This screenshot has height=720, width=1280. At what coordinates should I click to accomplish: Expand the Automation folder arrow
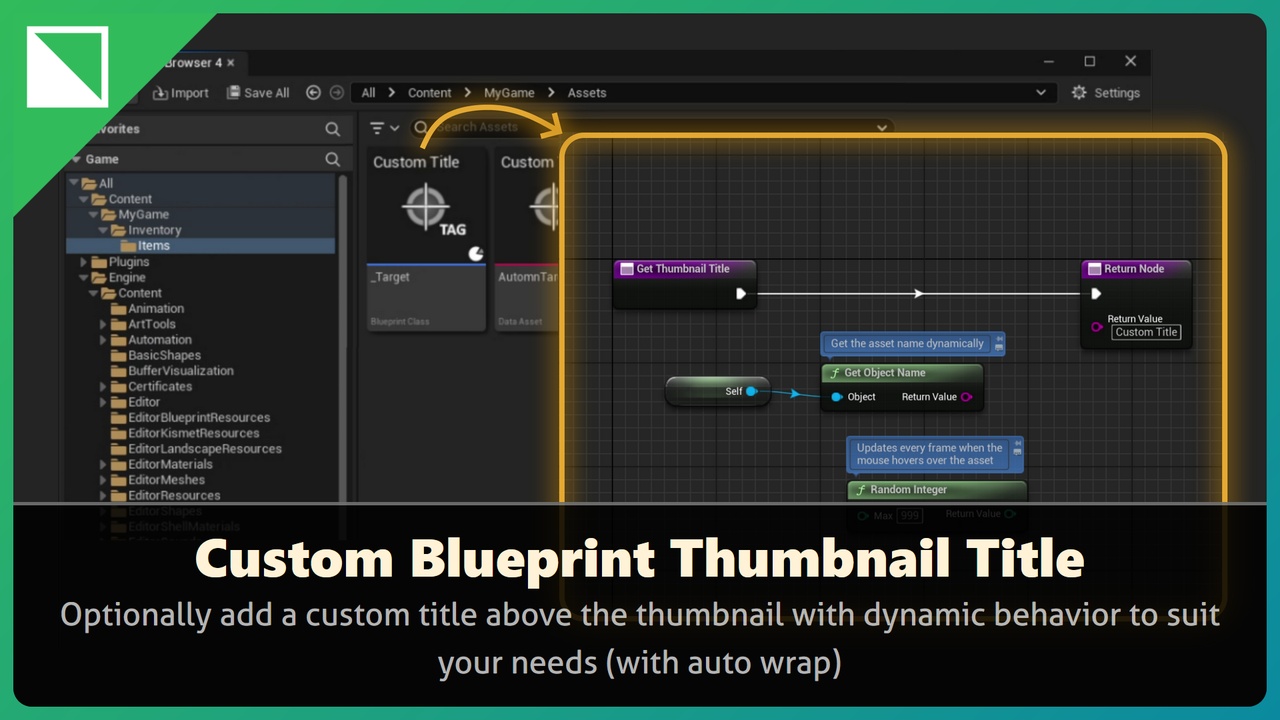click(x=103, y=340)
